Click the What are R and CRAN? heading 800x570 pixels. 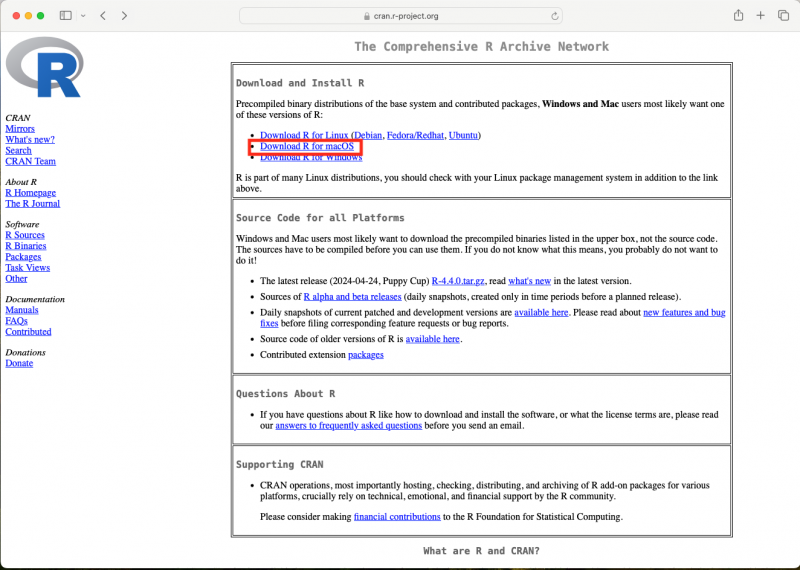[481, 551]
